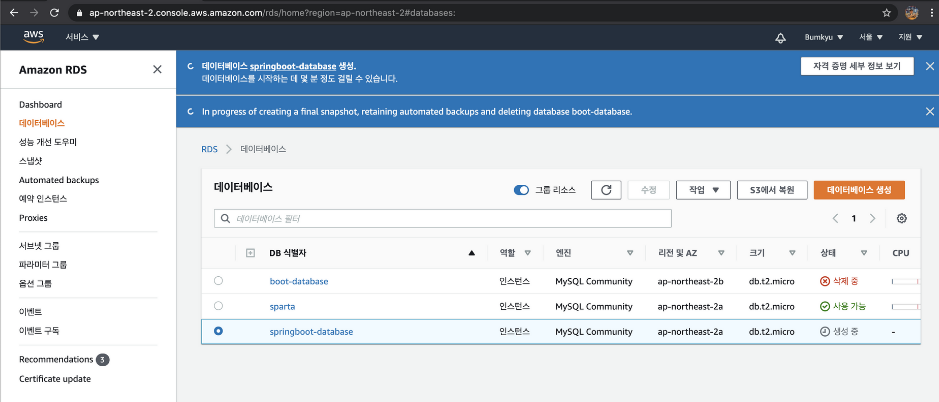Image resolution: width=939 pixels, height=402 pixels.
Task: Sort by 역할 column arrow
Action: tap(528, 253)
